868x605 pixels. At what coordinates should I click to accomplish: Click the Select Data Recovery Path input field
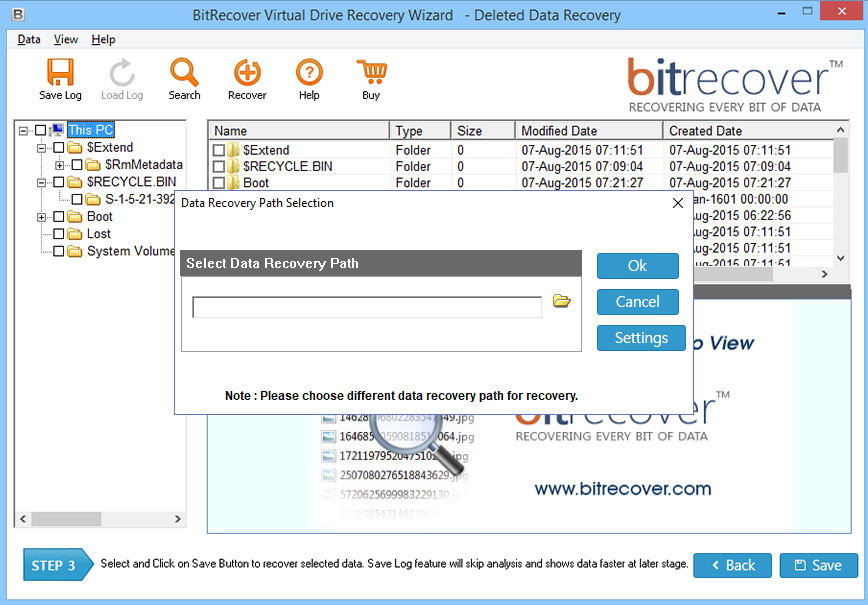click(x=367, y=307)
